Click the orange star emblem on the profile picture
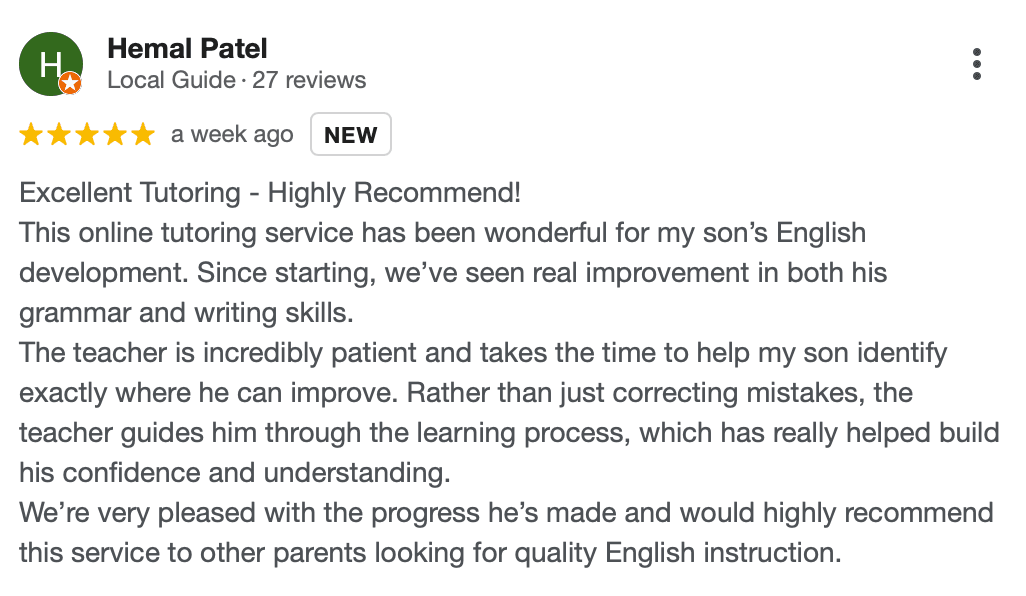This screenshot has height=596, width=1026. [x=70, y=84]
